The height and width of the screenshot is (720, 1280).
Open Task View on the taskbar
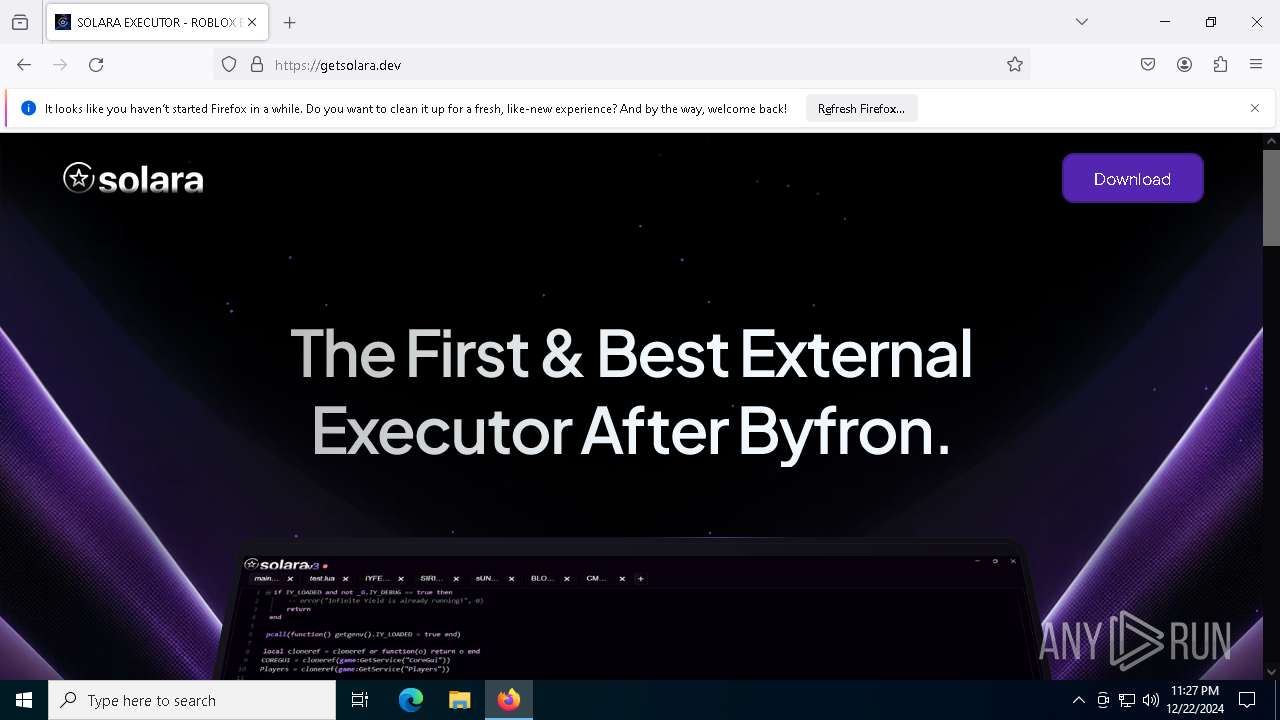pyautogui.click(x=360, y=700)
